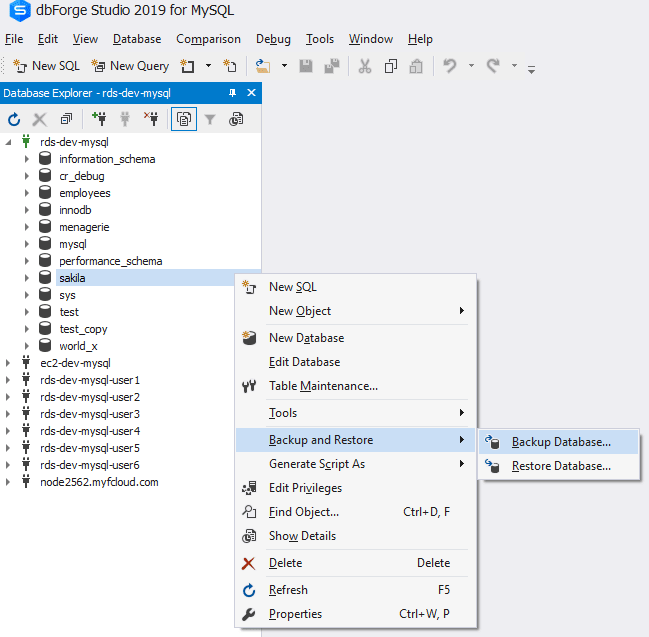
Task: Toggle the highlighted documents icon in Explorer toolbar
Action: pyautogui.click(x=184, y=119)
